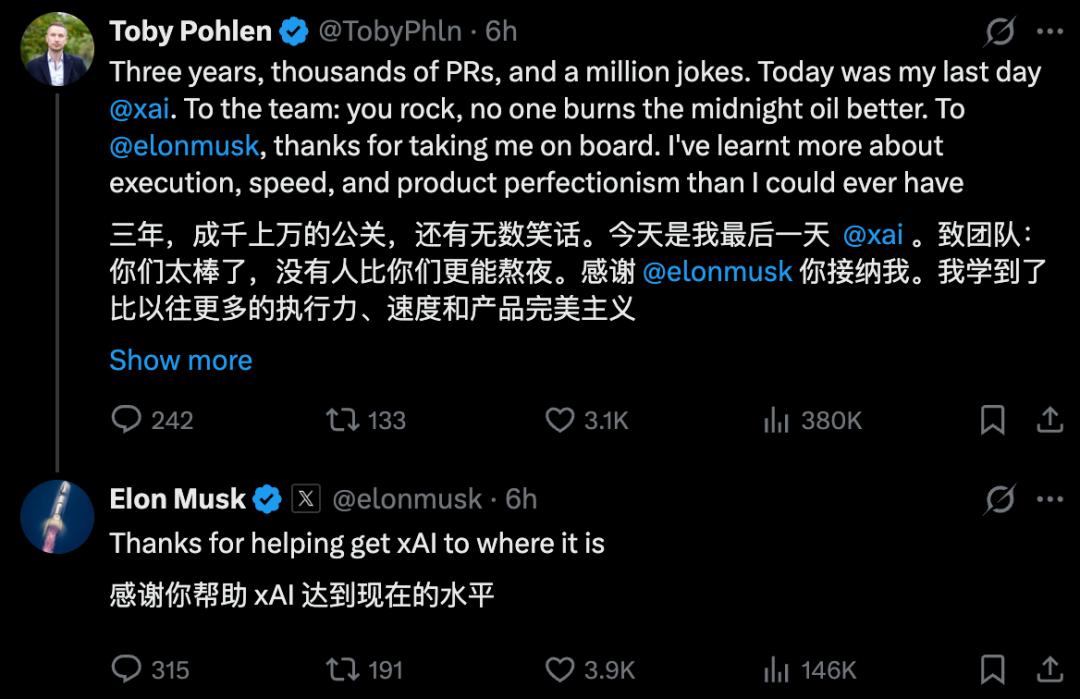
Task: Open Toby Pohlen's profile picture
Action: [x=57, y=48]
